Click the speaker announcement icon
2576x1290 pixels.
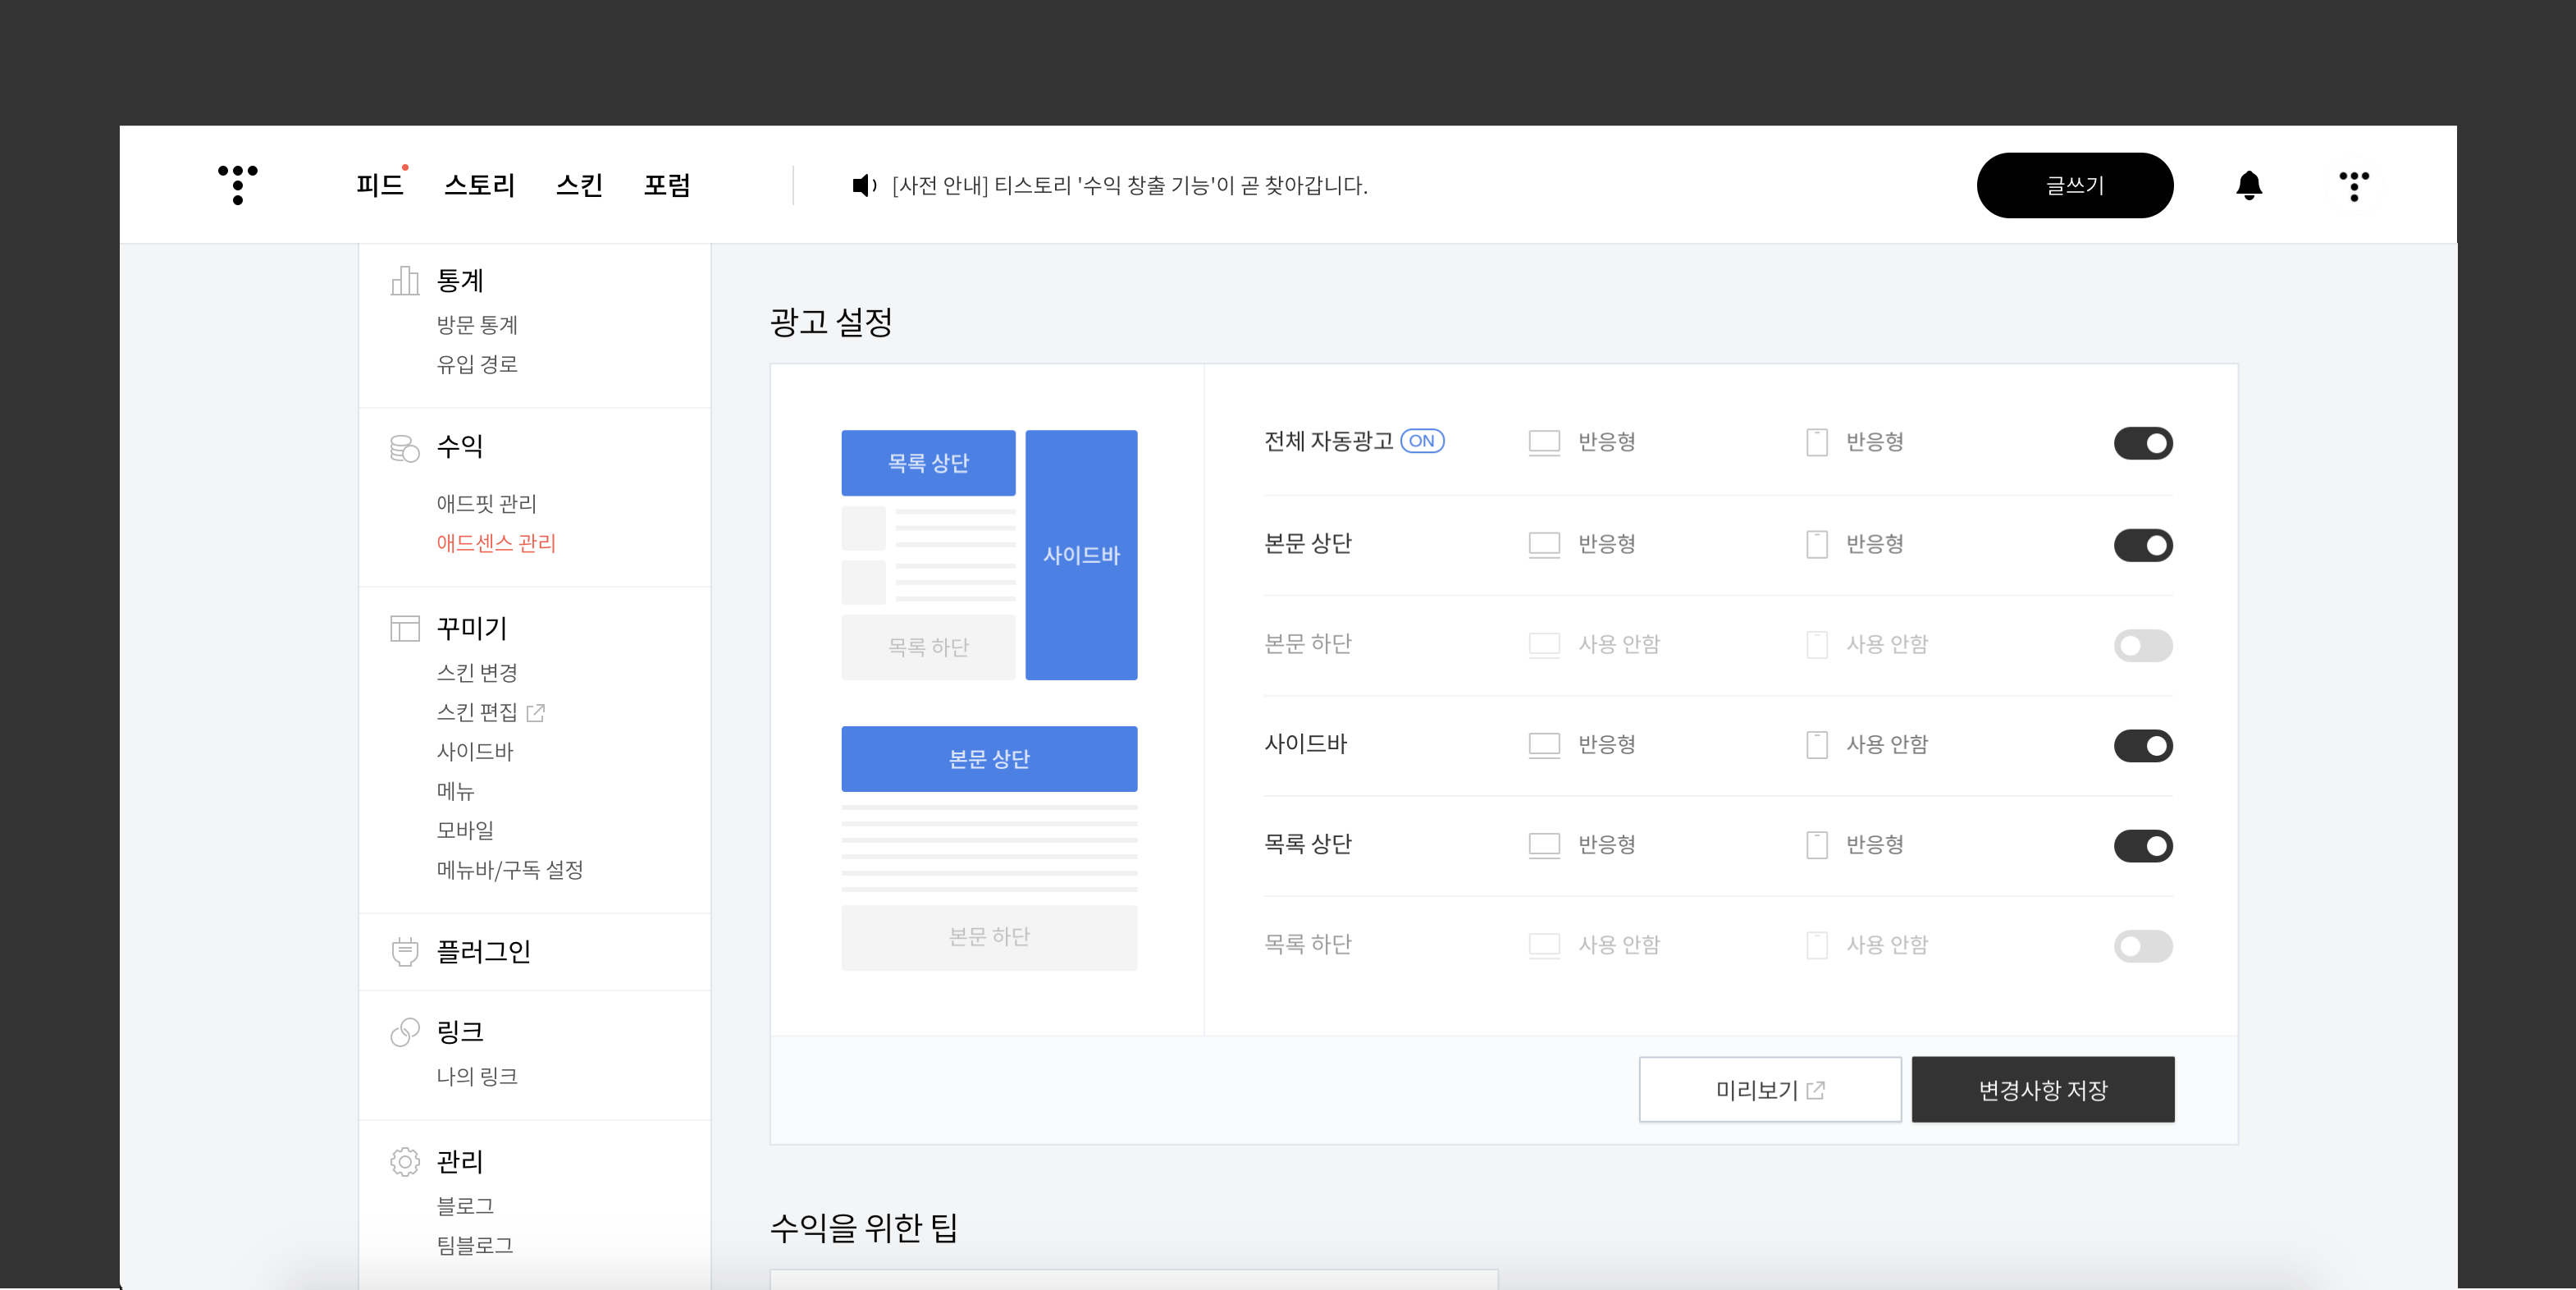[863, 185]
